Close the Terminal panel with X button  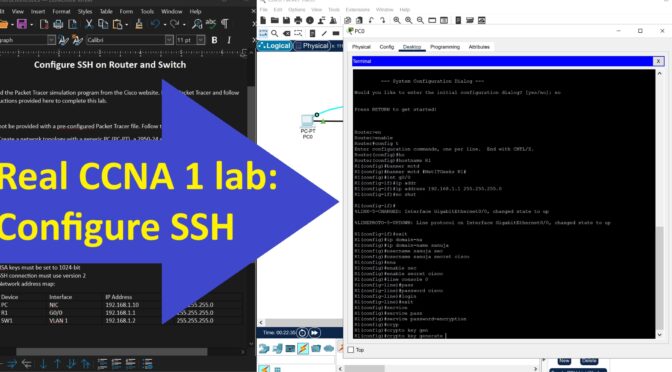pos(658,61)
